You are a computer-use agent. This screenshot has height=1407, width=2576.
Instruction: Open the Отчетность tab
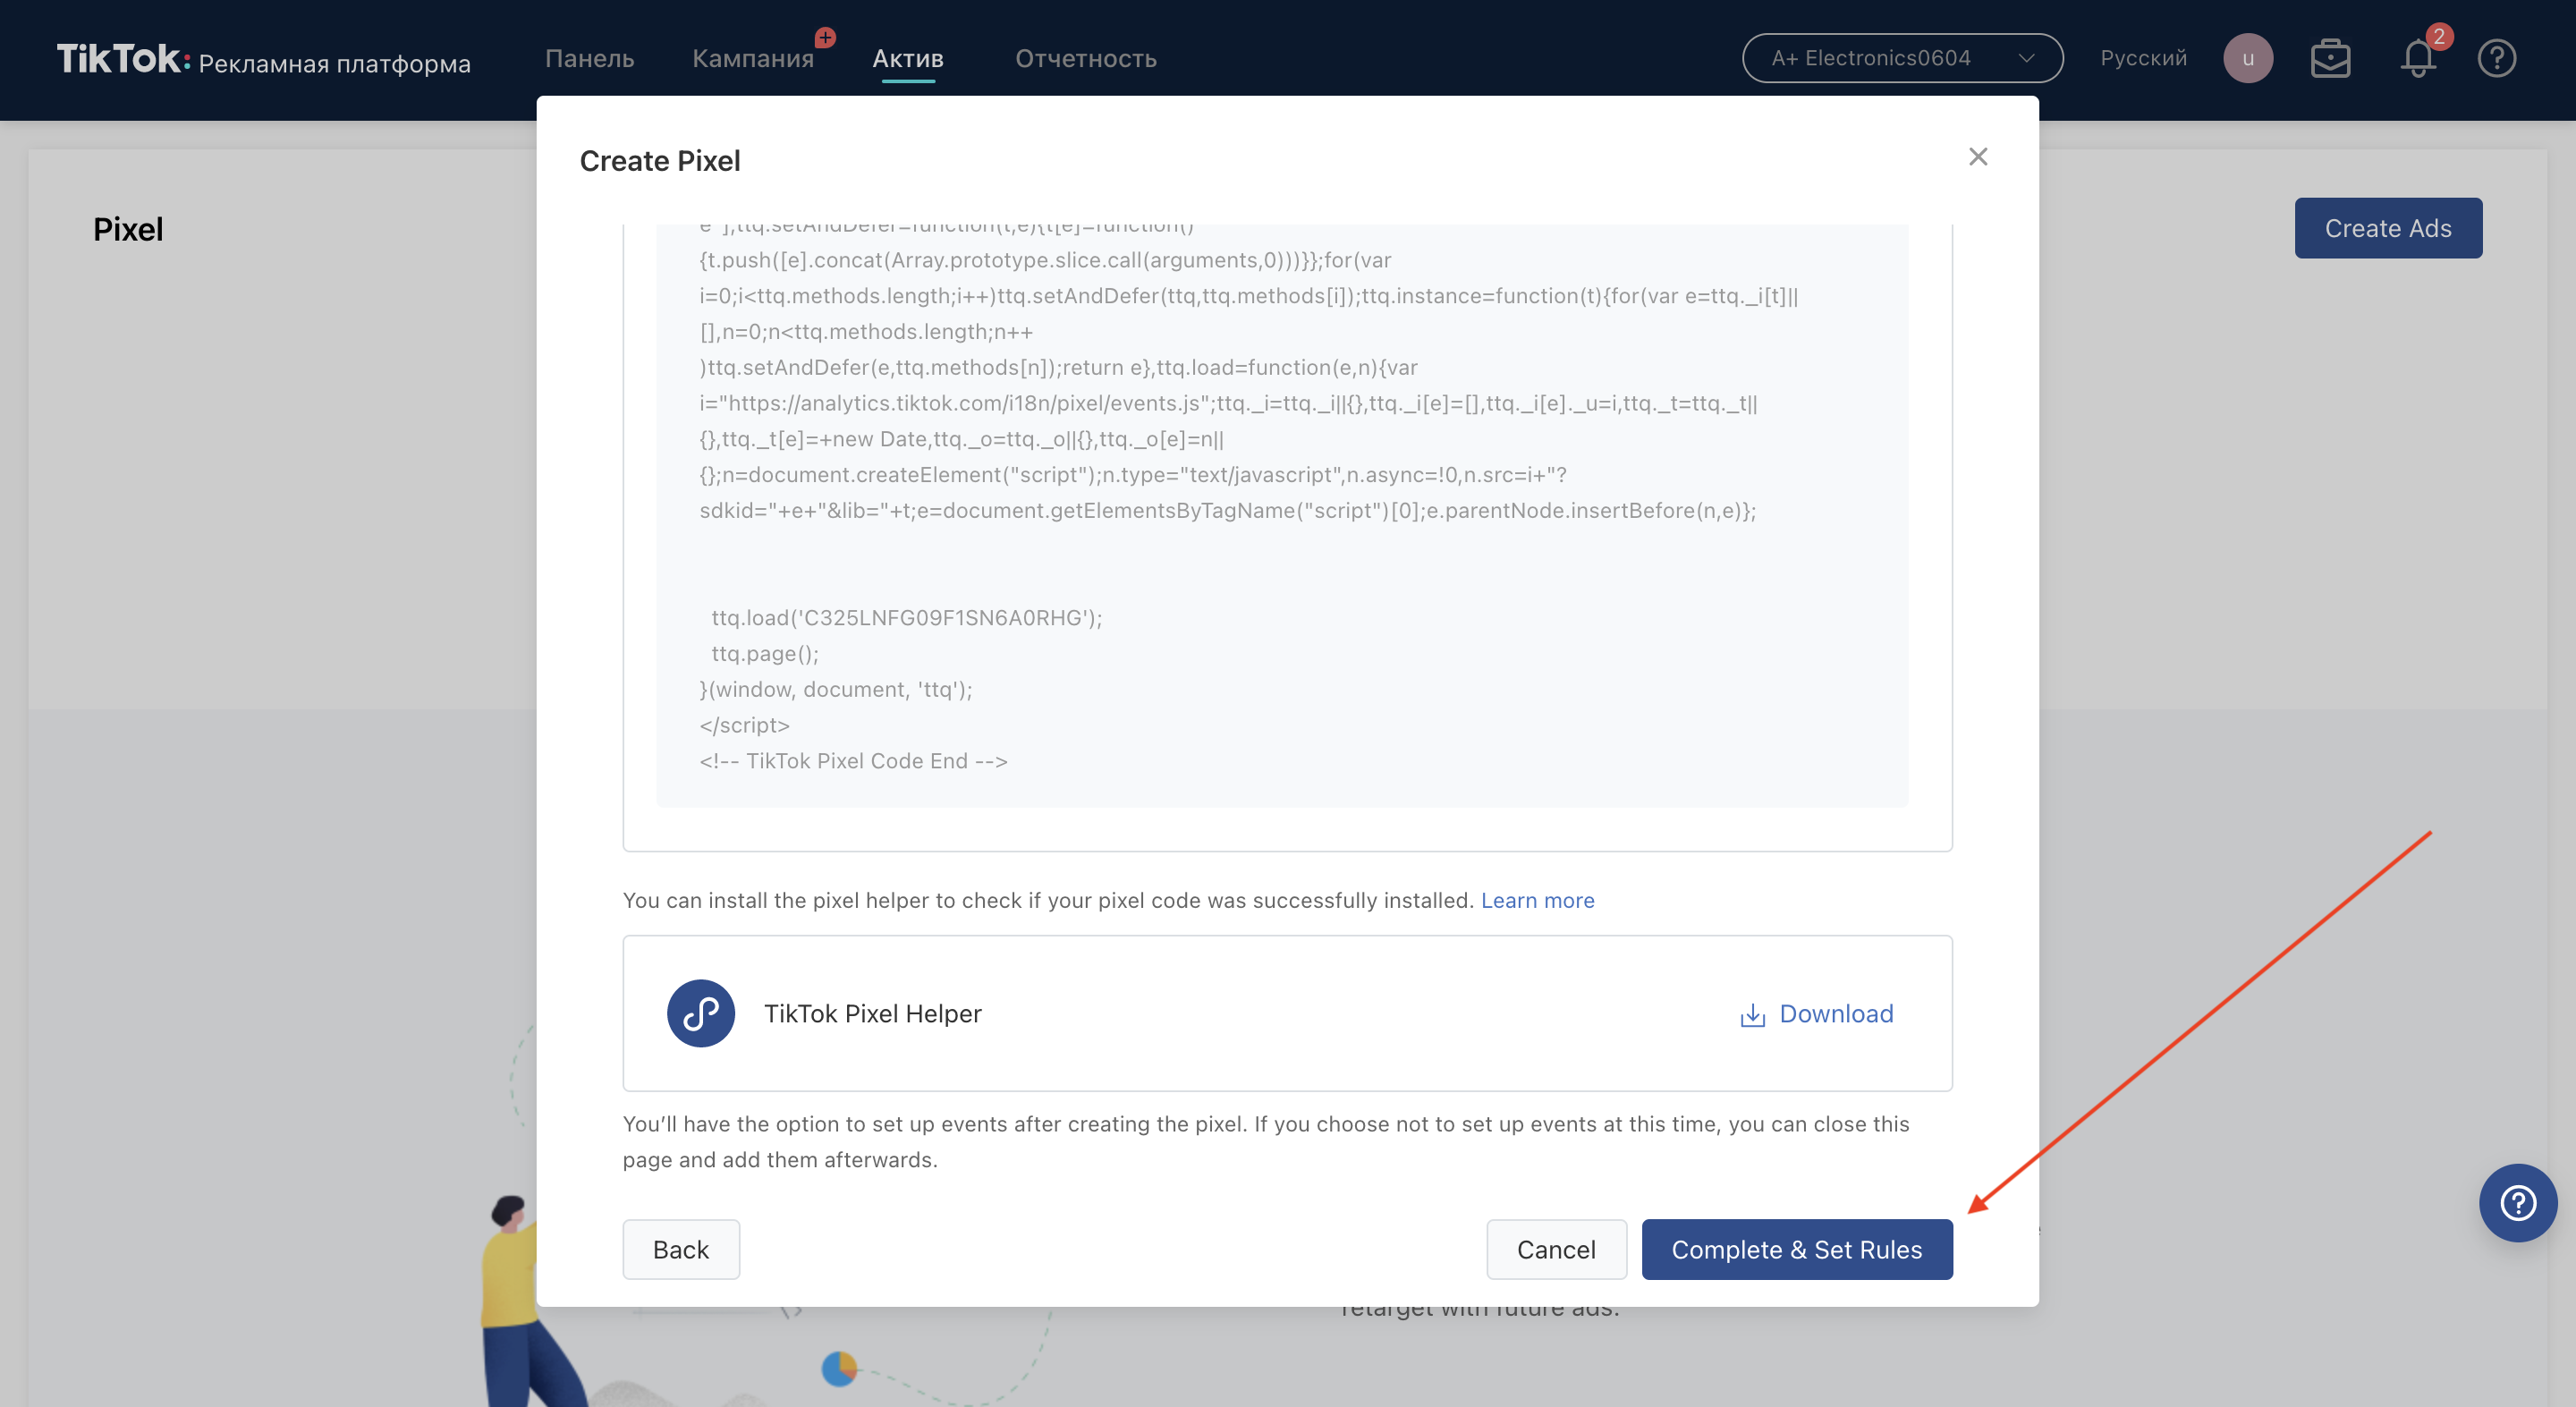[x=1086, y=58]
